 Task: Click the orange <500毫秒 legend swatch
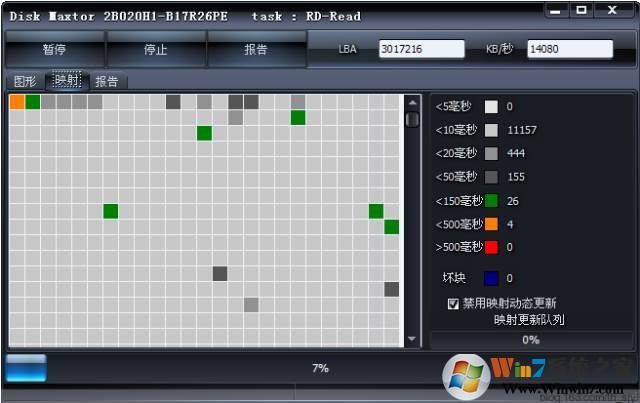491,224
